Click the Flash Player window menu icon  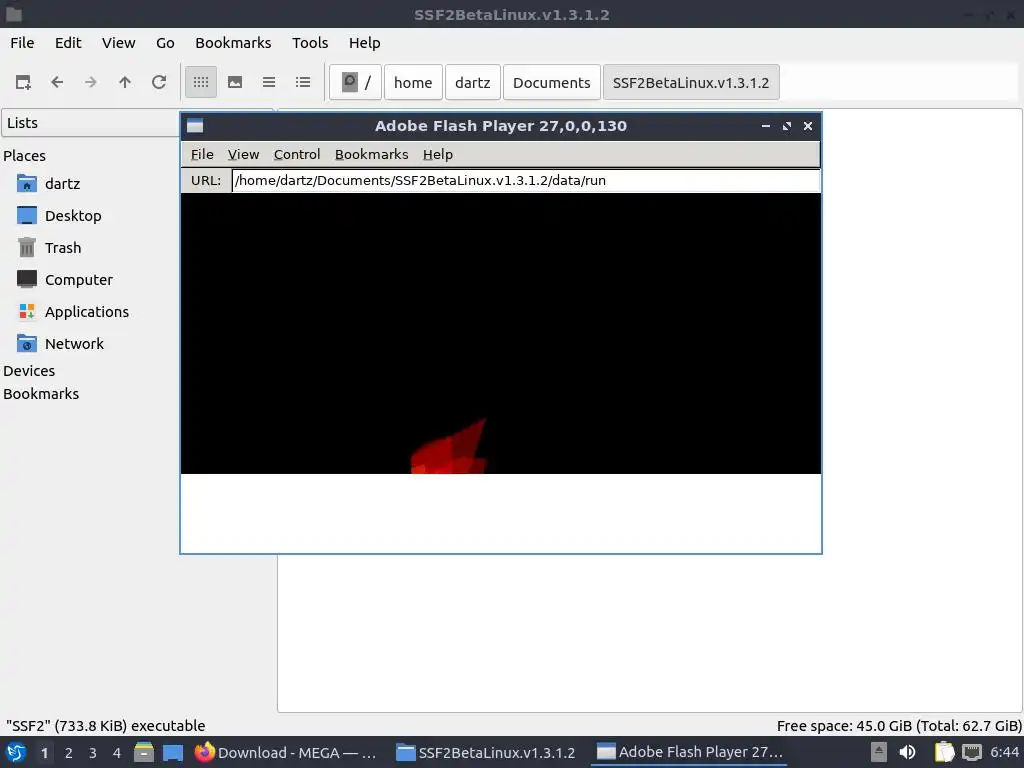195,126
